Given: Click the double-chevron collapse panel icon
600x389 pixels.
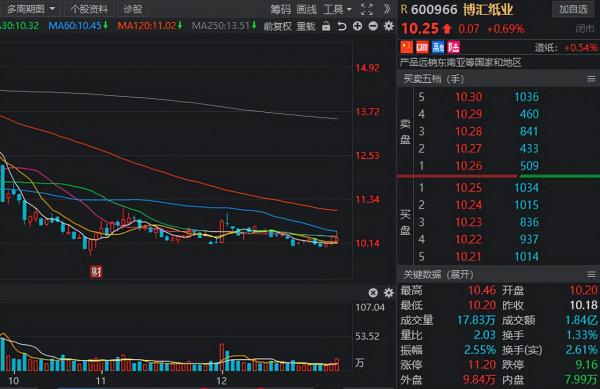Looking at the screenshot, I should coord(387,9).
